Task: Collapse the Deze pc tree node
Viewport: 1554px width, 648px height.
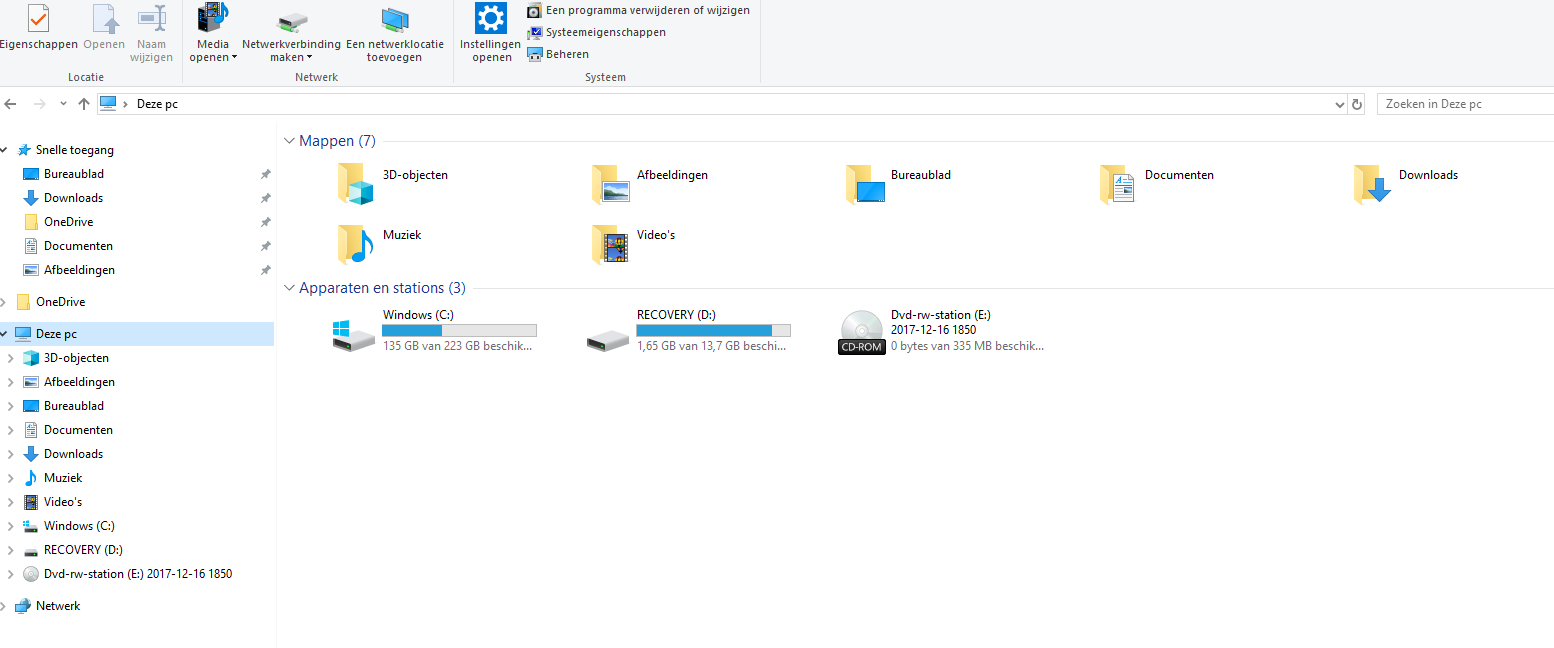Action: (x=4, y=334)
